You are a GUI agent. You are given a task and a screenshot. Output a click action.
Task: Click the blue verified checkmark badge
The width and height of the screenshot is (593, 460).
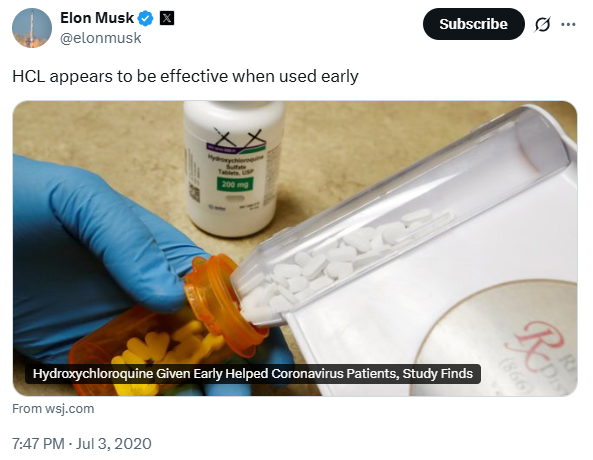[146, 18]
